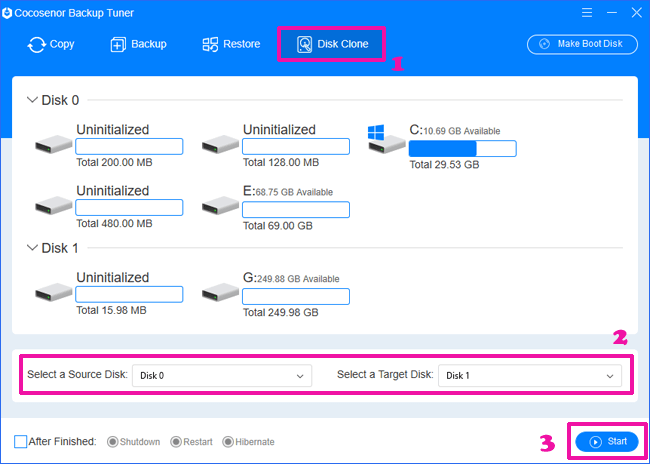Select the Disk Clone tab

tap(332, 44)
